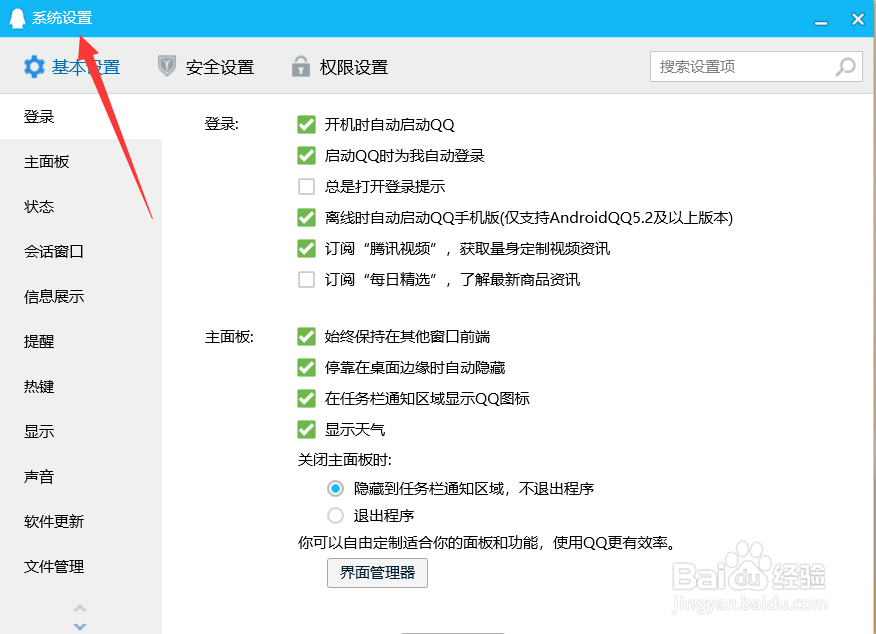This screenshot has width=876, height=634.
Task: Switch to the 安全设置 tab
Action: (206, 67)
